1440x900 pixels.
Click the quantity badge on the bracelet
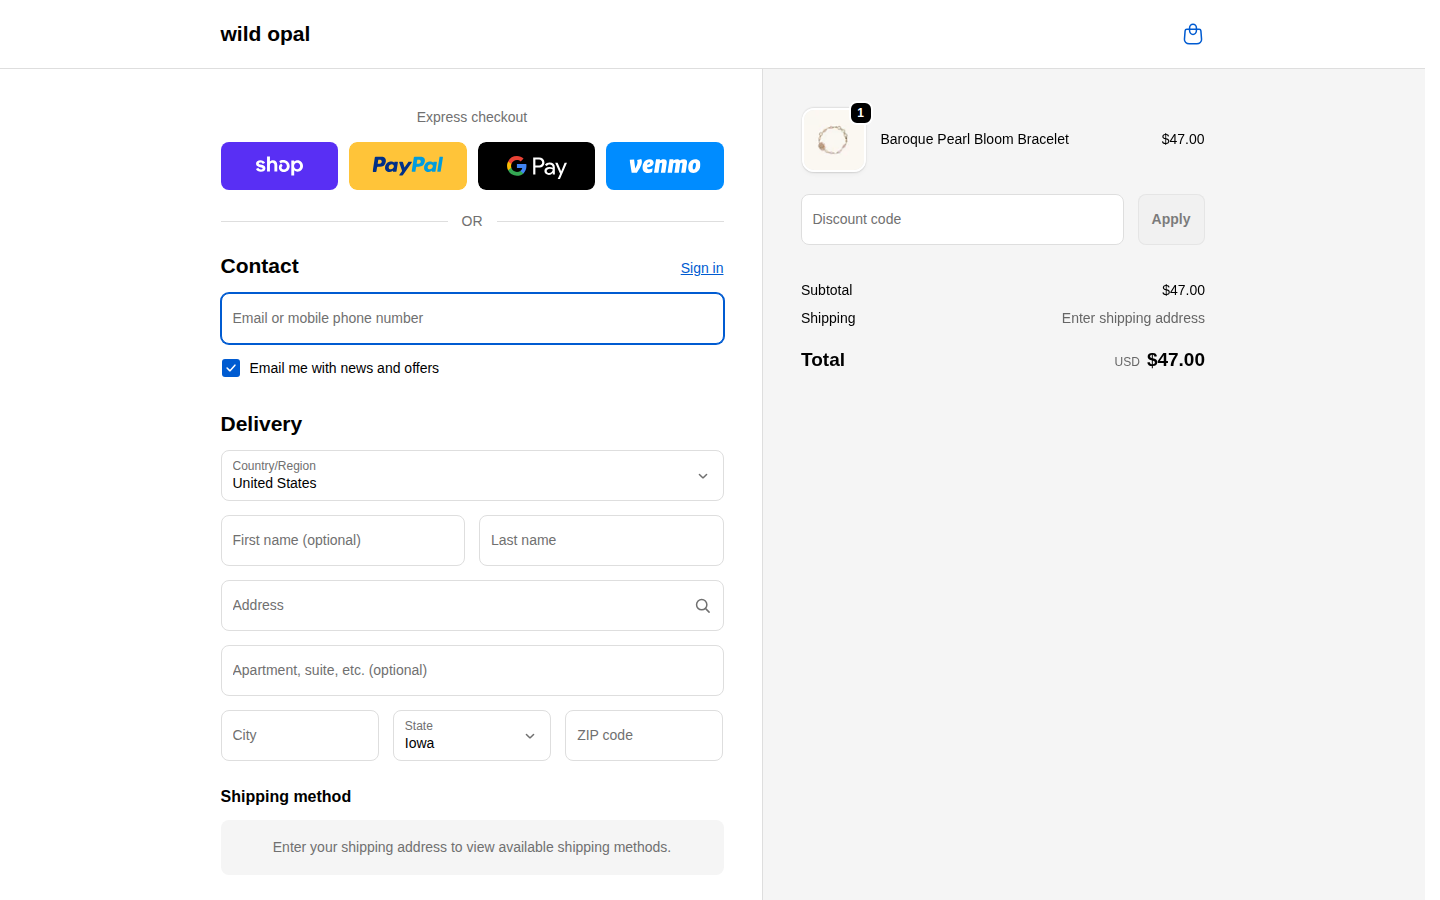click(x=861, y=113)
